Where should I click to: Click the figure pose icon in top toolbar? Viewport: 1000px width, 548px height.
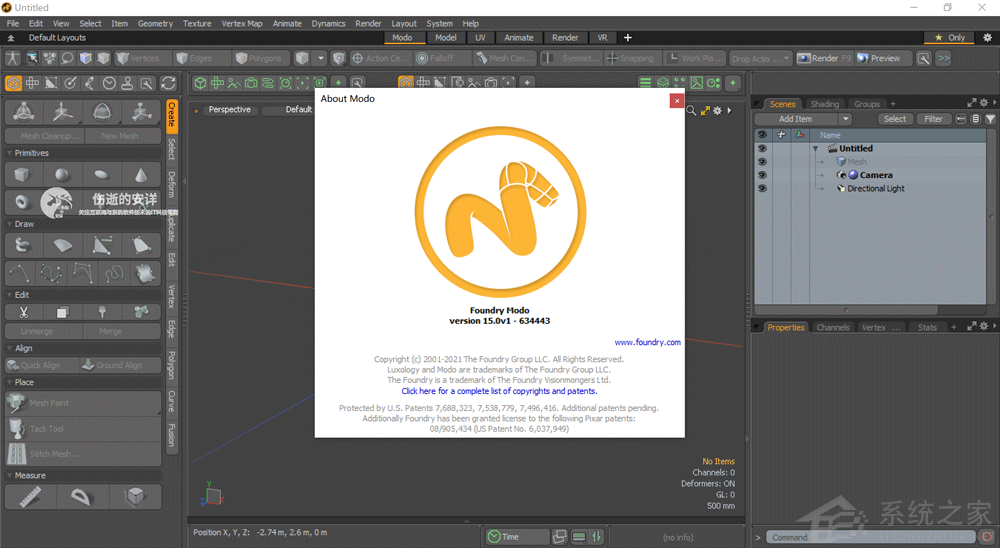coord(13,58)
